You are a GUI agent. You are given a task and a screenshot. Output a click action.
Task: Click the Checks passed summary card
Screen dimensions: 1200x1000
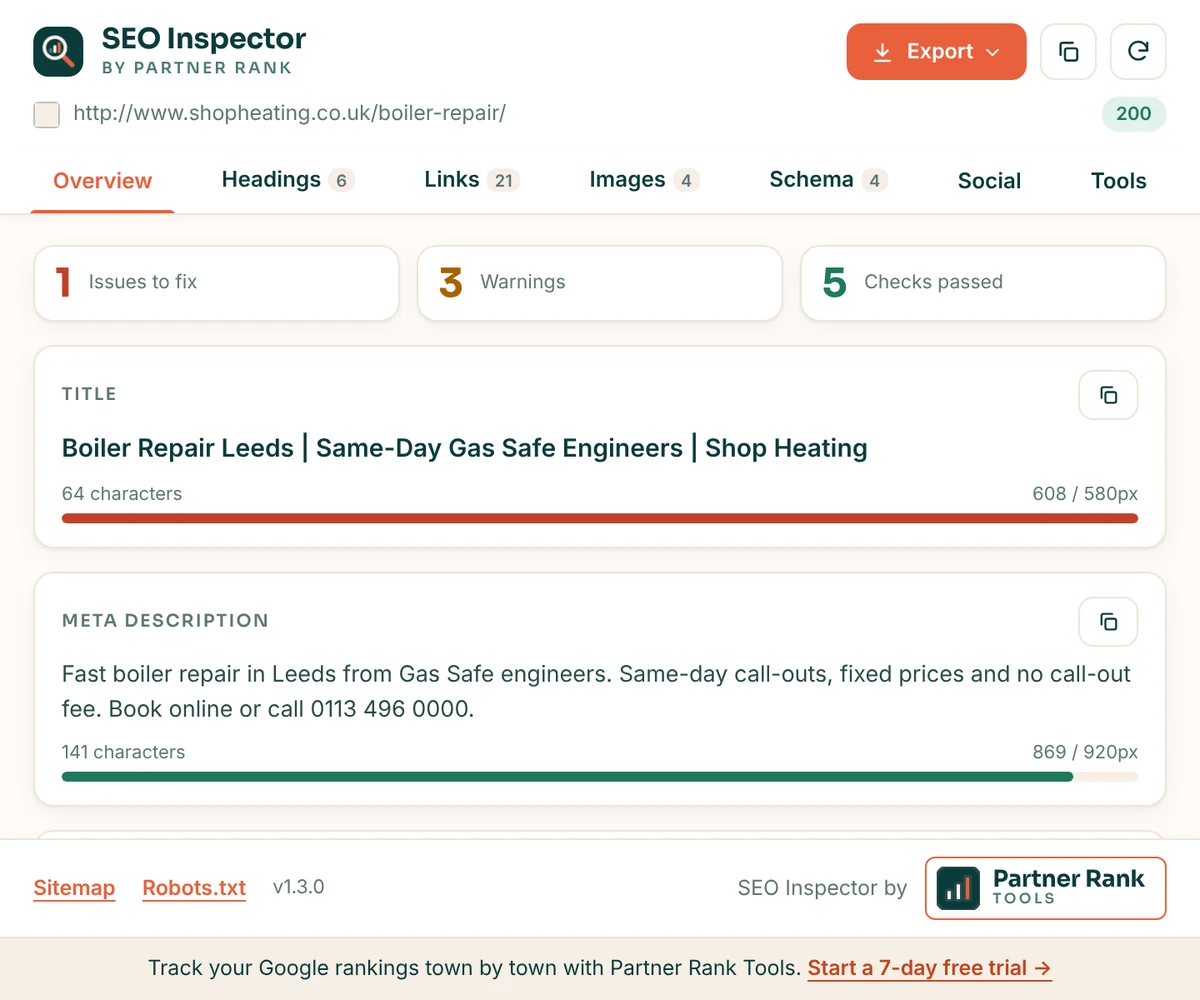click(983, 283)
